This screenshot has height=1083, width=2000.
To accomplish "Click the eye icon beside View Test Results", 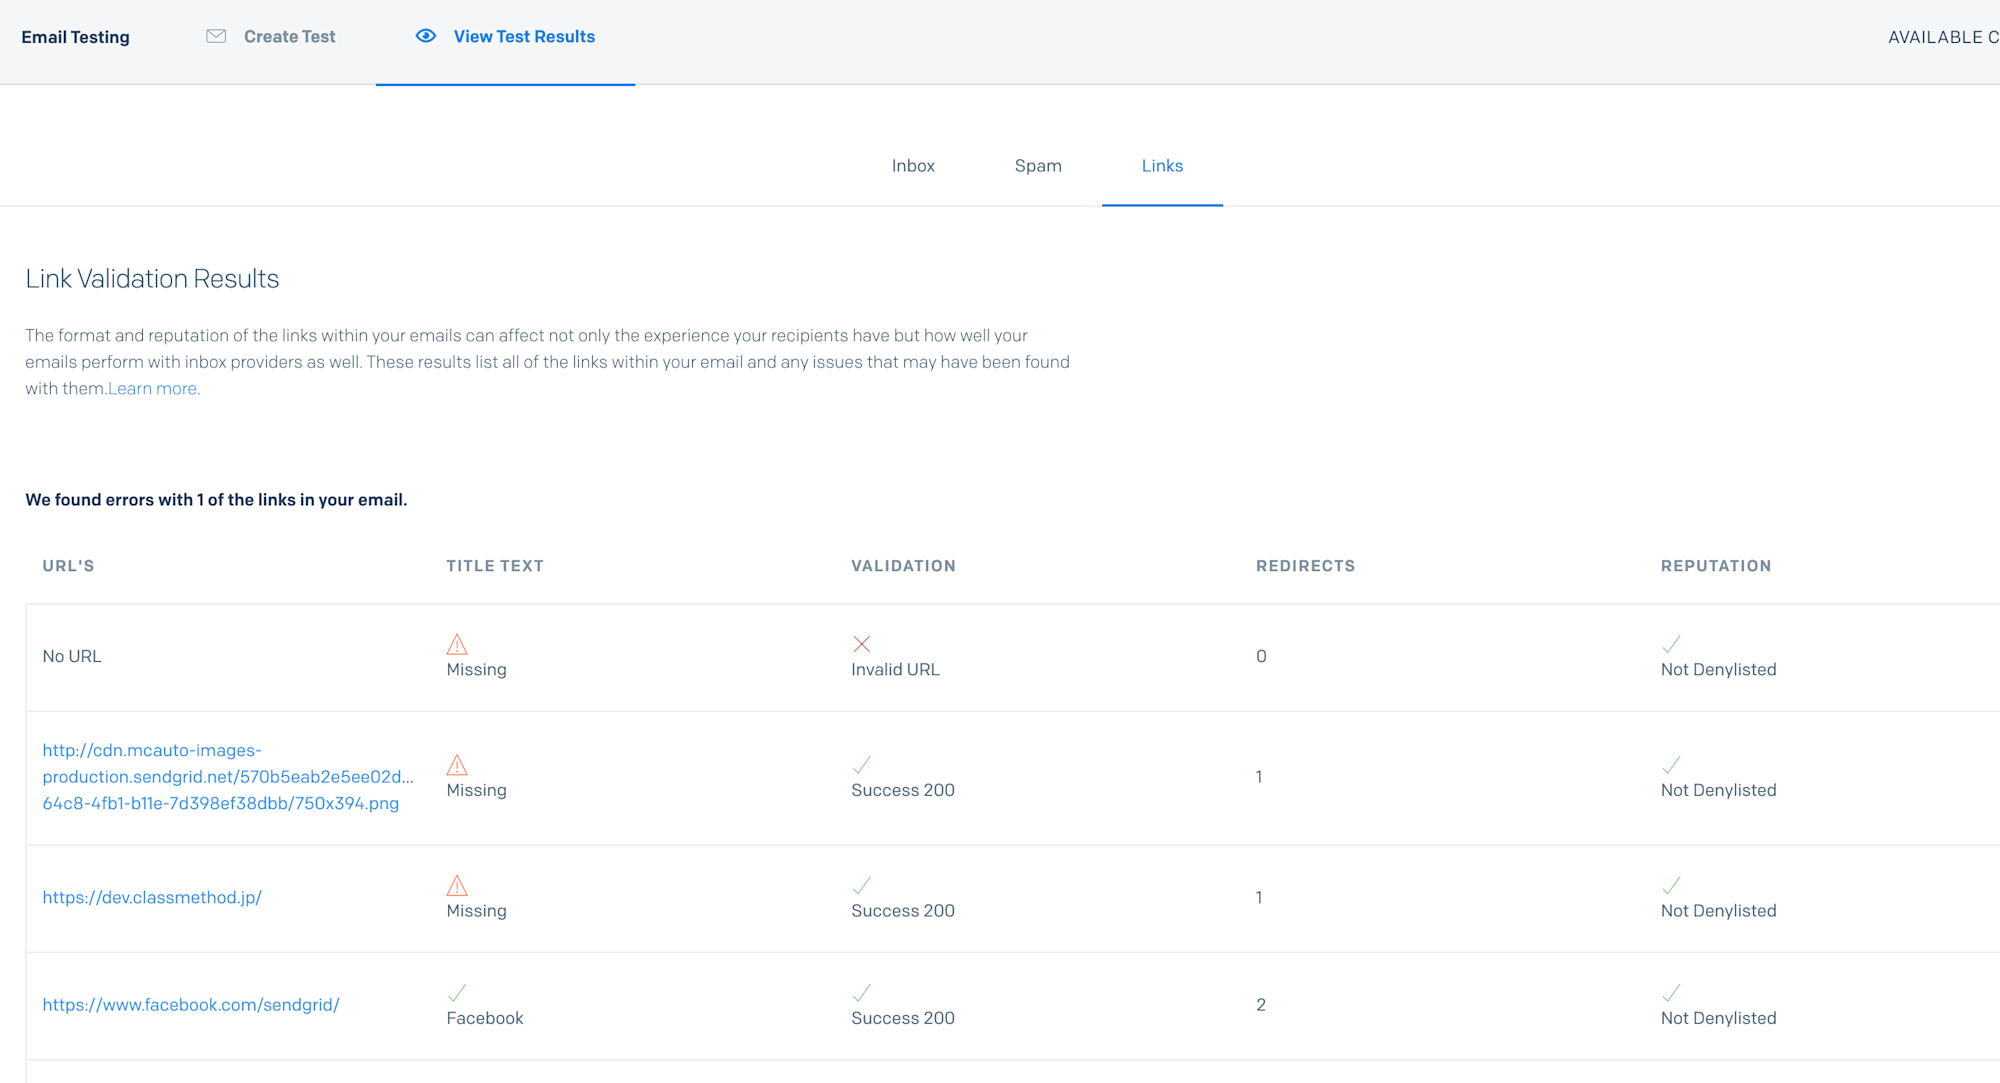I will point(426,36).
